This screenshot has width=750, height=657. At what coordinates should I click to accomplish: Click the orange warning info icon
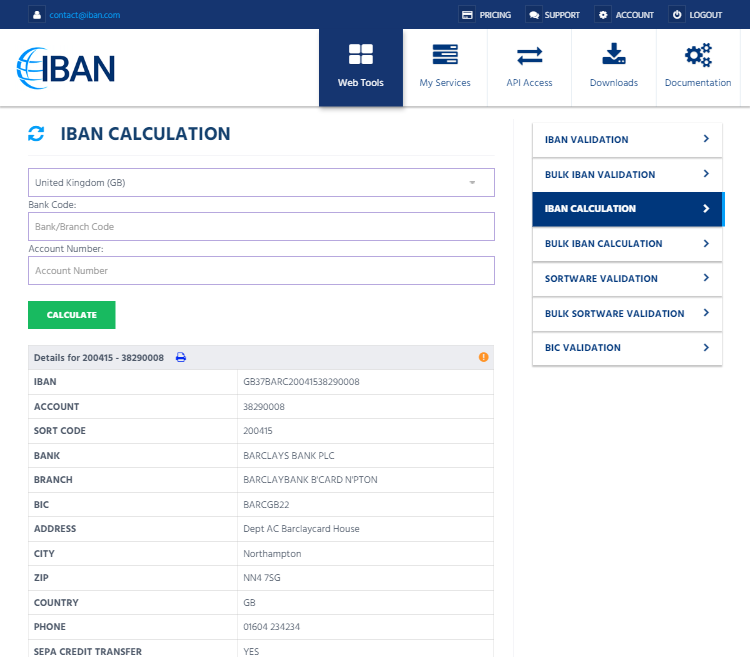tap(484, 357)
